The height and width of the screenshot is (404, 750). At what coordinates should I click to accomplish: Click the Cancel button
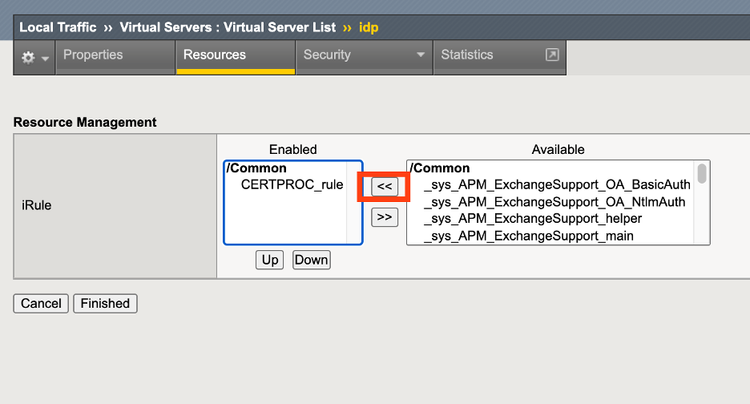[41, 303]
